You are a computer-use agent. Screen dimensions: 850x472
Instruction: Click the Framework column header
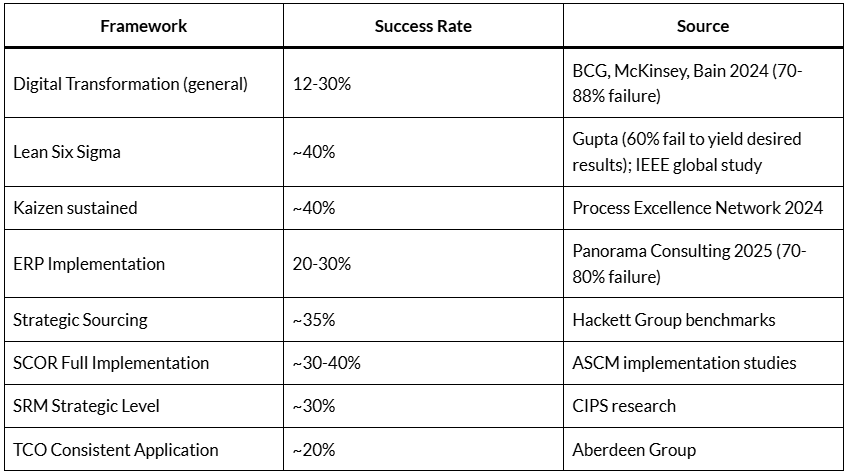point(144,26)
